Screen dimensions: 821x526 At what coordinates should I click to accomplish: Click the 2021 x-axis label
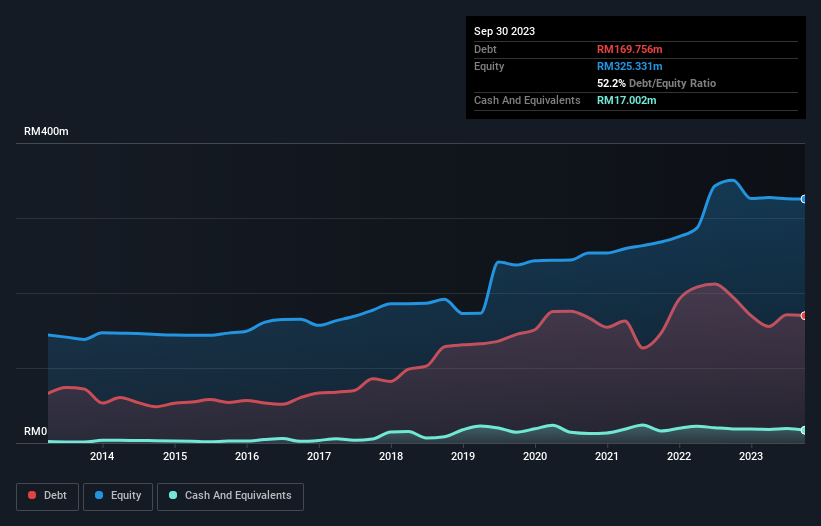coord(607,456)
